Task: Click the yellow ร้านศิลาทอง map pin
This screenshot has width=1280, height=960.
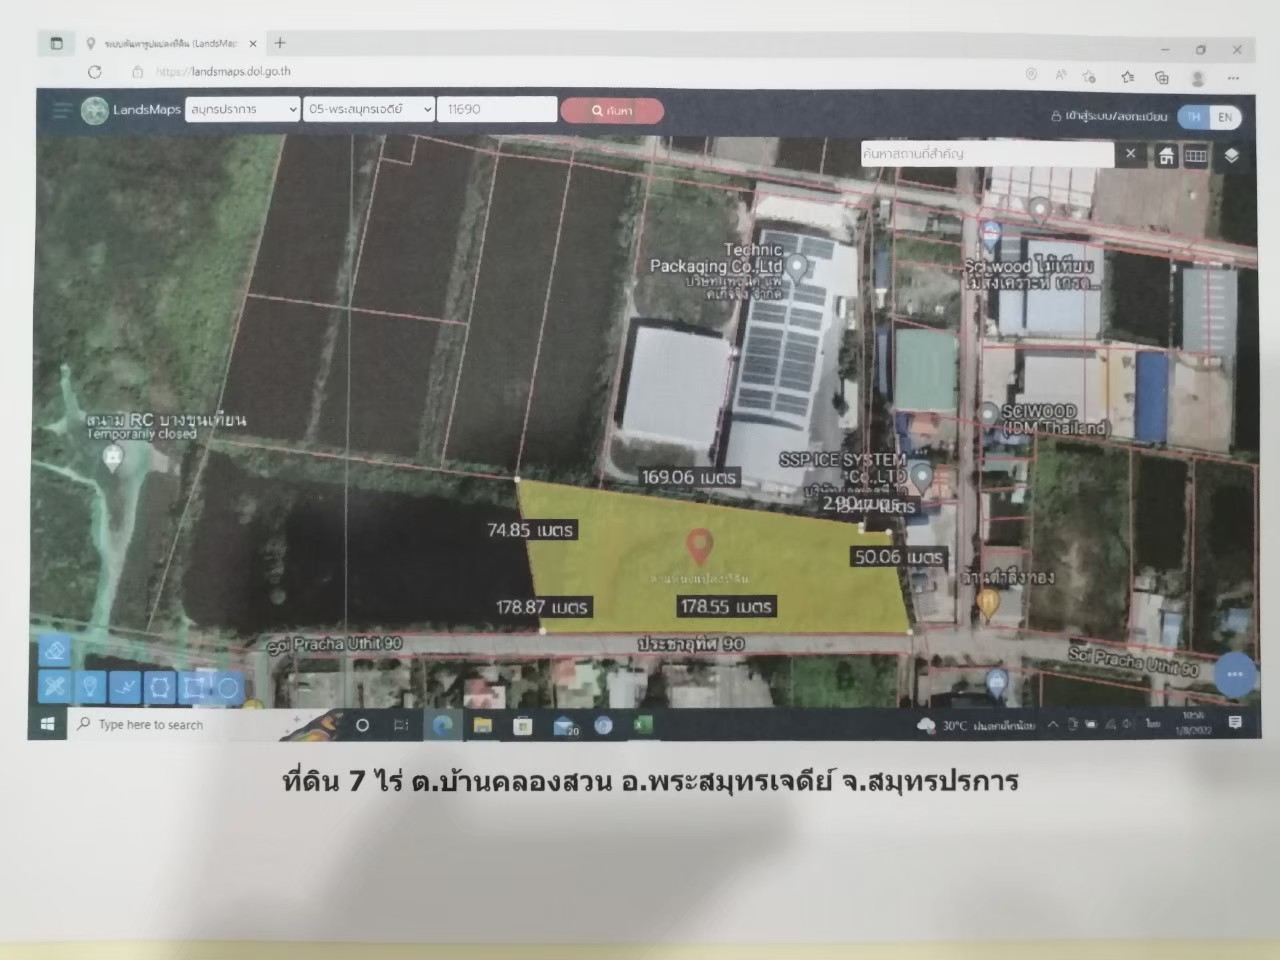Action: (x=987, y=603)
